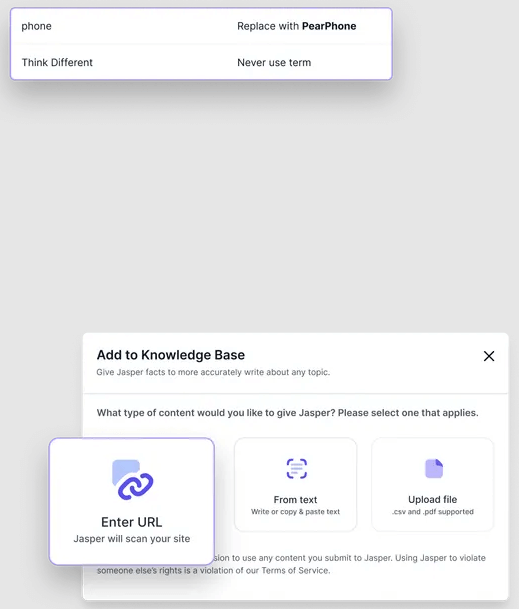Click the 'Replace with PearPhone' rule

pos(297,26)
